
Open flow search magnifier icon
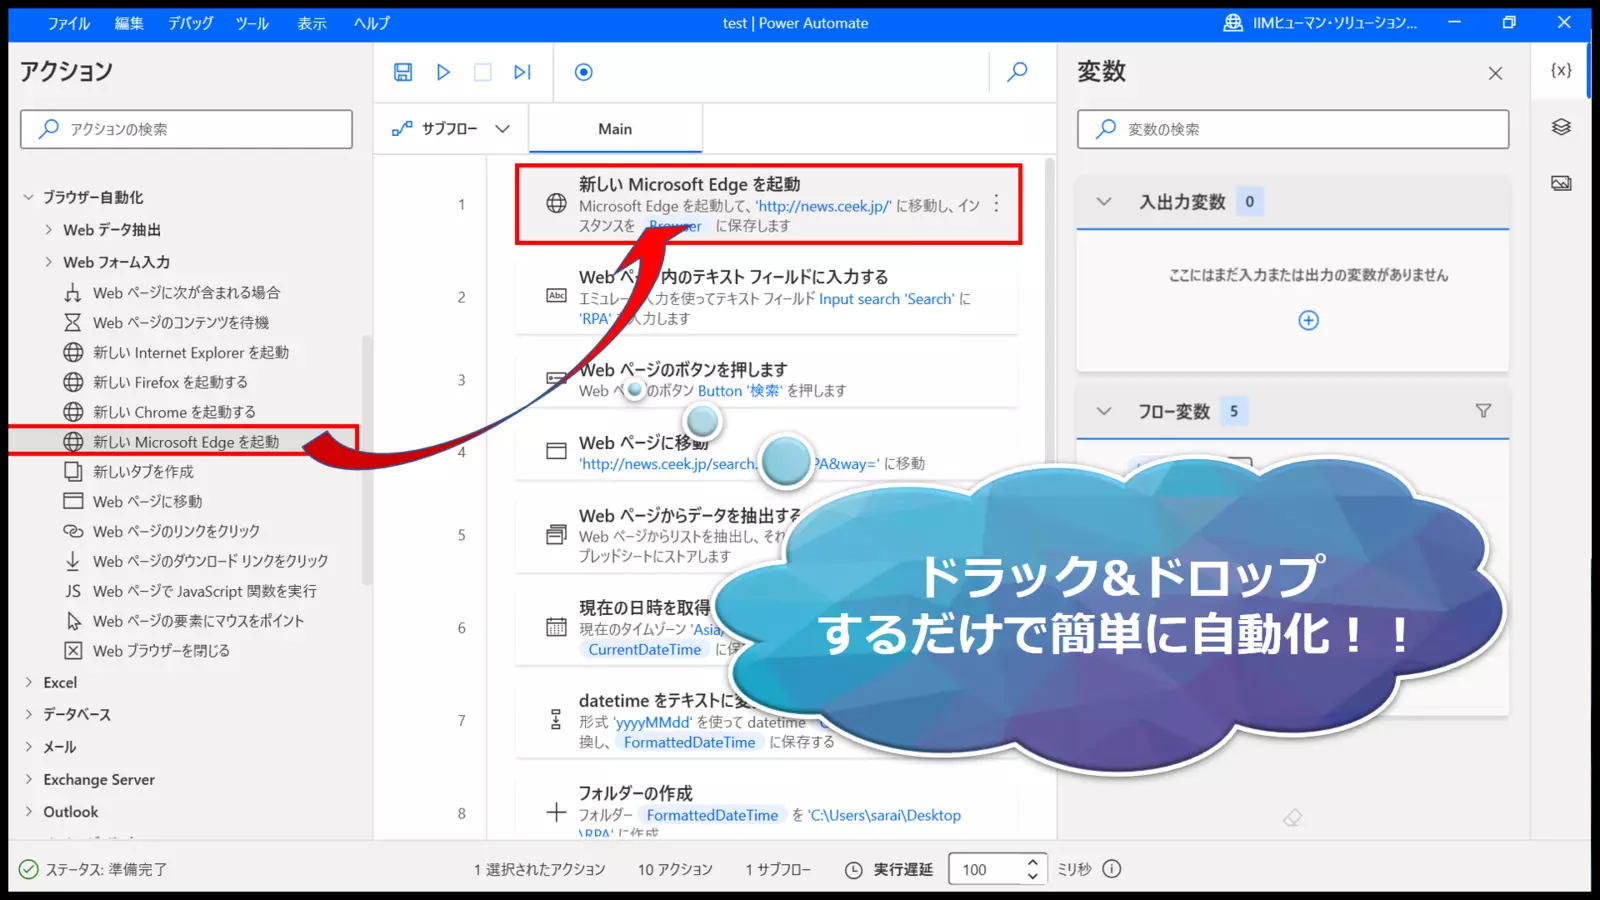(1017, 72)
